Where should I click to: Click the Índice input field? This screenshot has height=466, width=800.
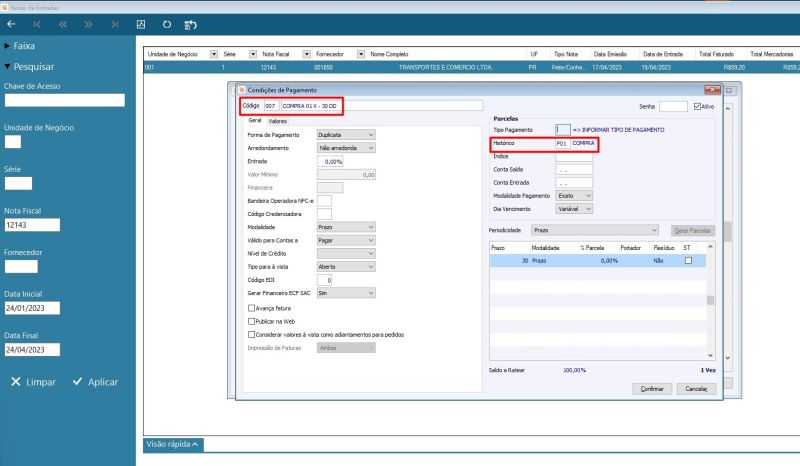click(574, 156)
